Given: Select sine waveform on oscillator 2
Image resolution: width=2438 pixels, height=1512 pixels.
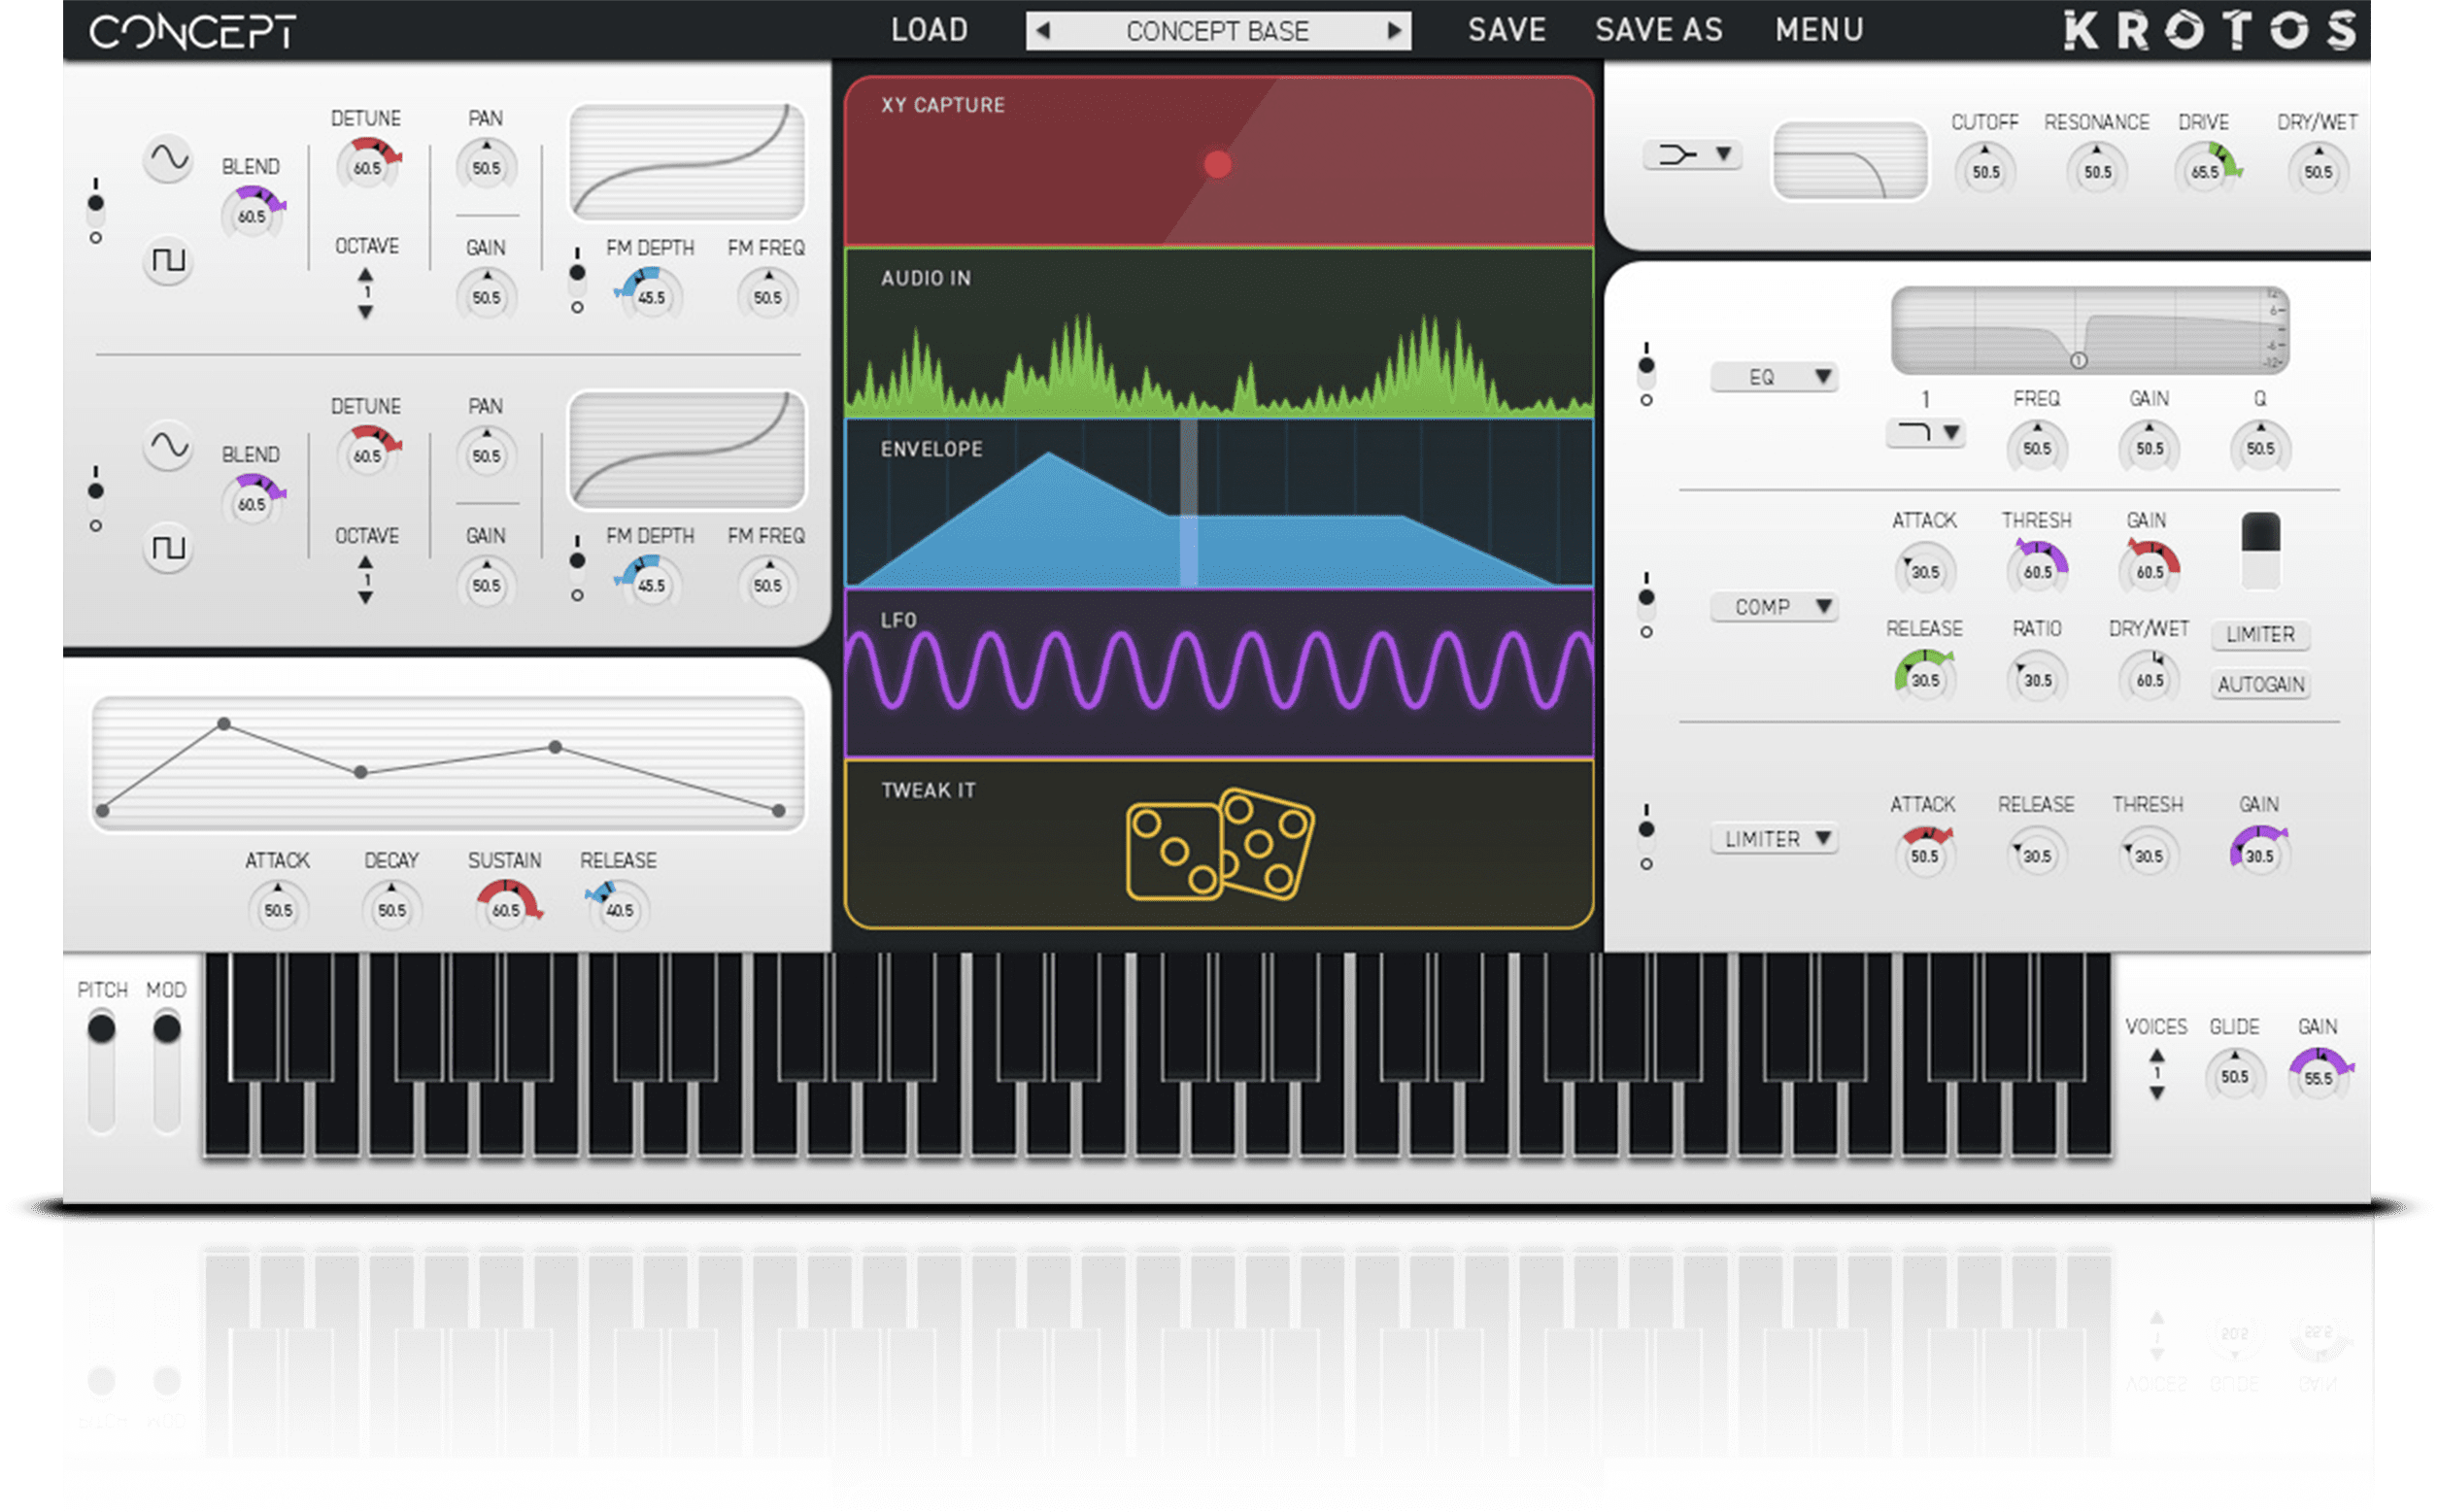Looking at the screenshot, I should 168,446.
